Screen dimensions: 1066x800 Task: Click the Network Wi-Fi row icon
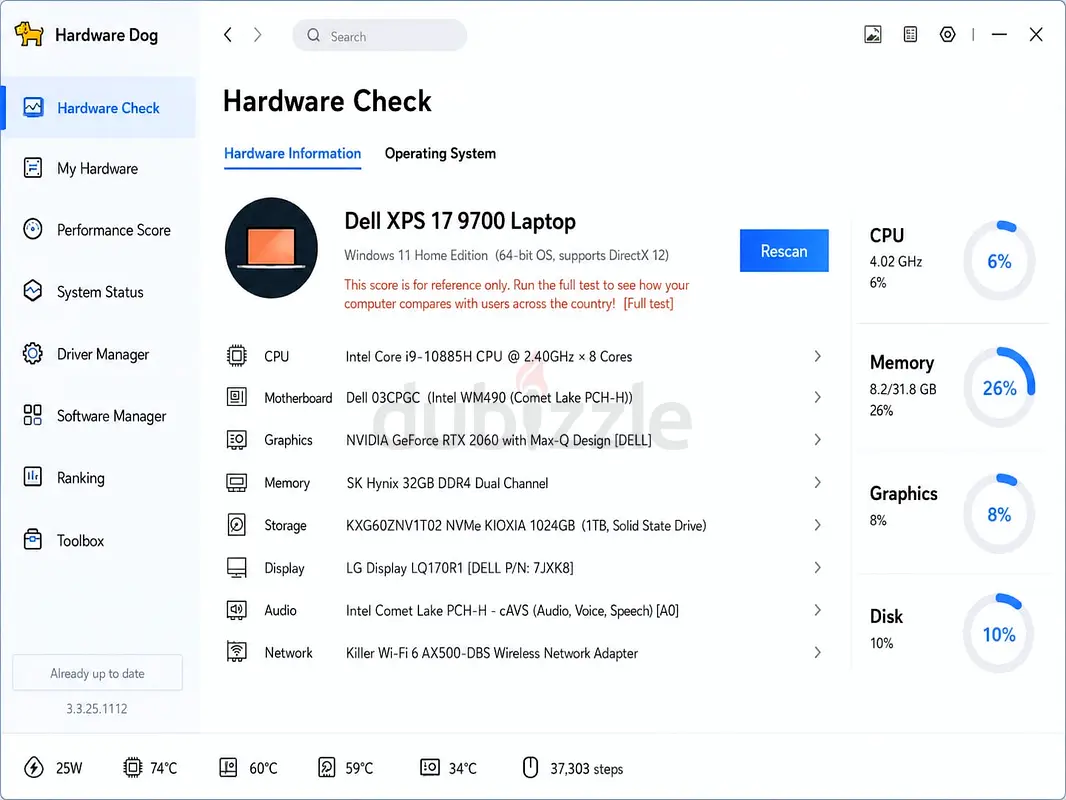(x=237, y=652)
